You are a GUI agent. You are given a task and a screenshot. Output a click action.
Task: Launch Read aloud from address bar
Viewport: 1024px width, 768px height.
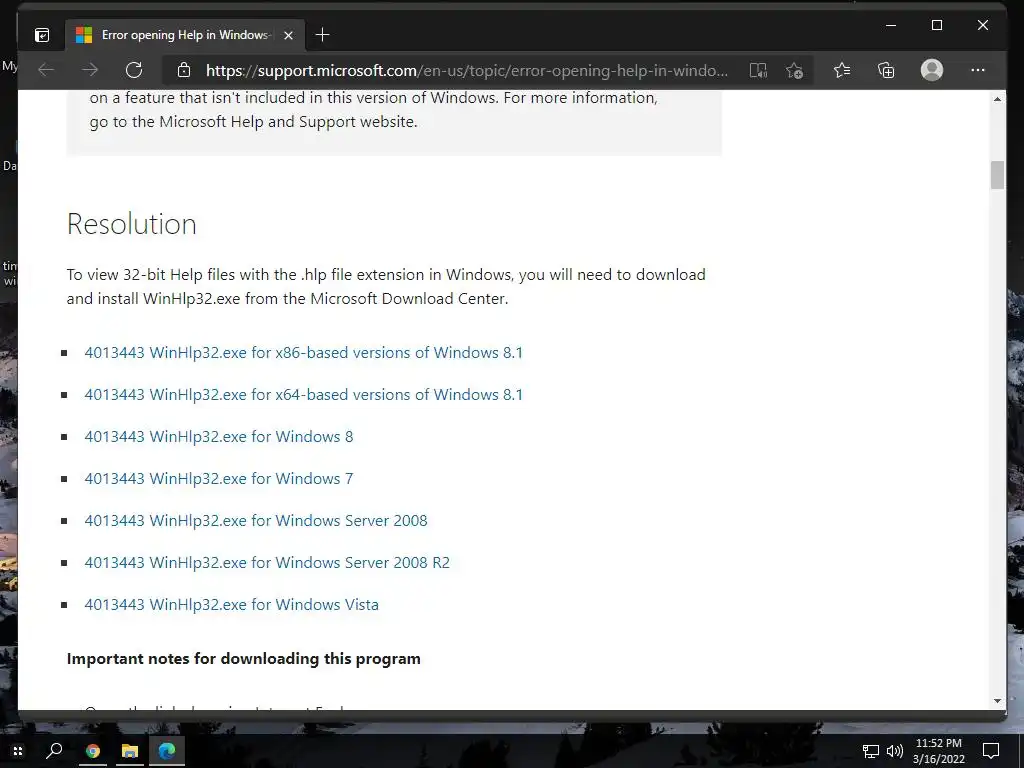[758, 71]
